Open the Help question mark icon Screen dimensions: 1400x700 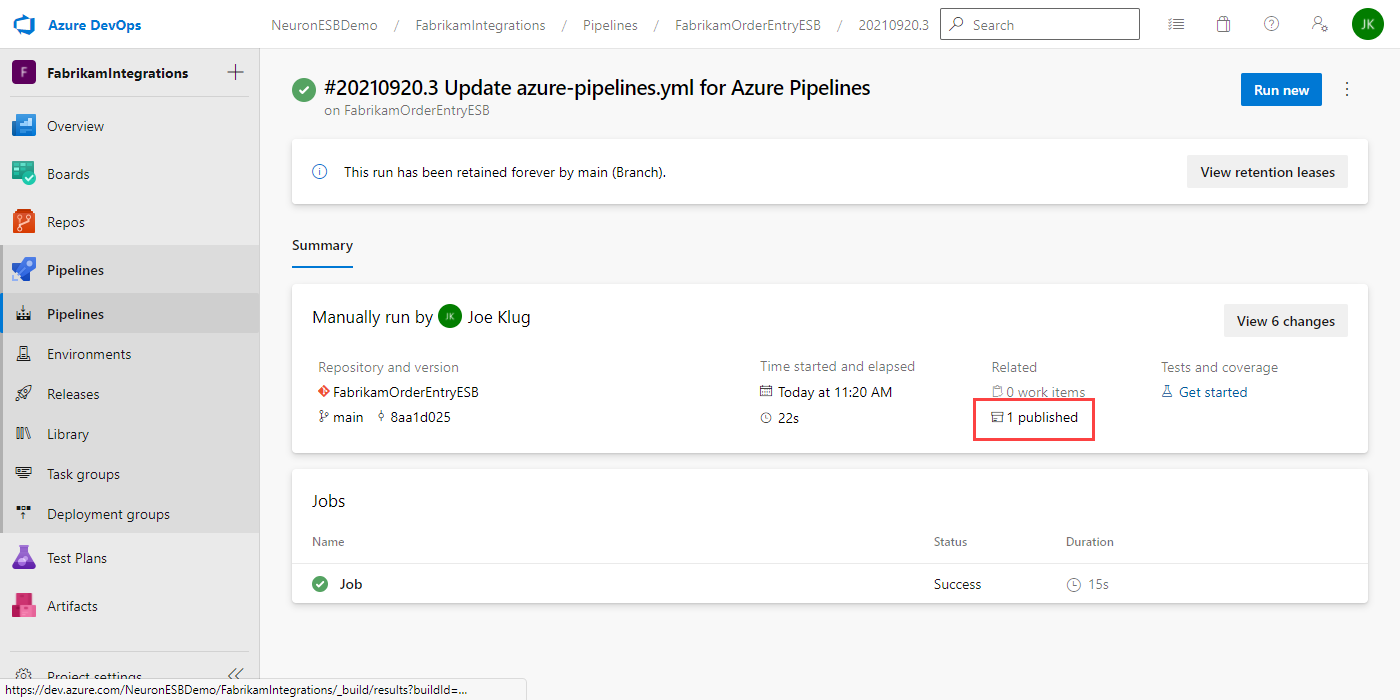[x=1271, y=24]
